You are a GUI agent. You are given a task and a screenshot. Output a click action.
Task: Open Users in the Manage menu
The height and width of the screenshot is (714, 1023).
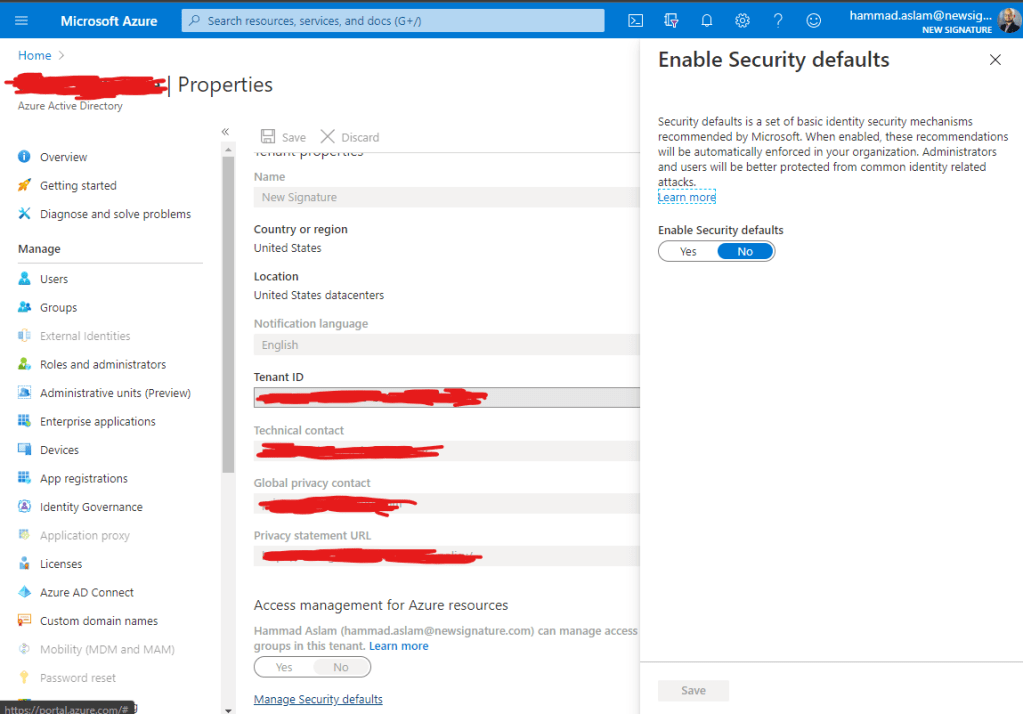click(x=54, y=279)
